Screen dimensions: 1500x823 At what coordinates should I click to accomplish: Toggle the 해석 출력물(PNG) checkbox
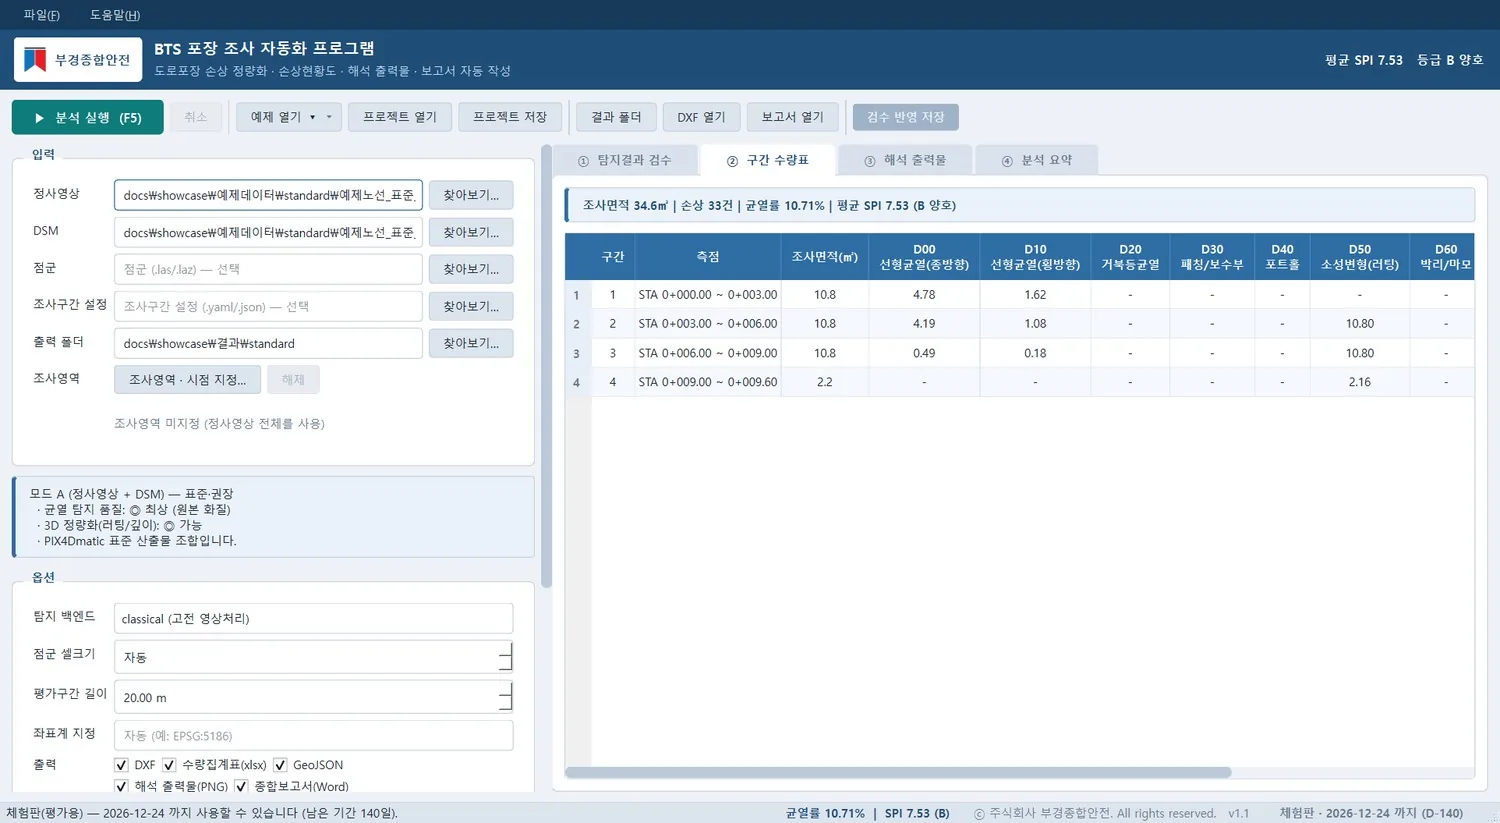click(x=121, y=787)
